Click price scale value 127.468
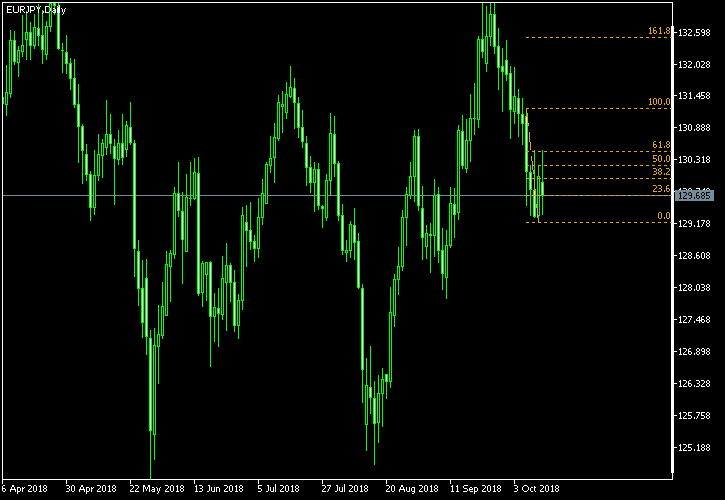The height and width of the screenshot is (500, 725). pyautogui.click(x=694, y=320)
